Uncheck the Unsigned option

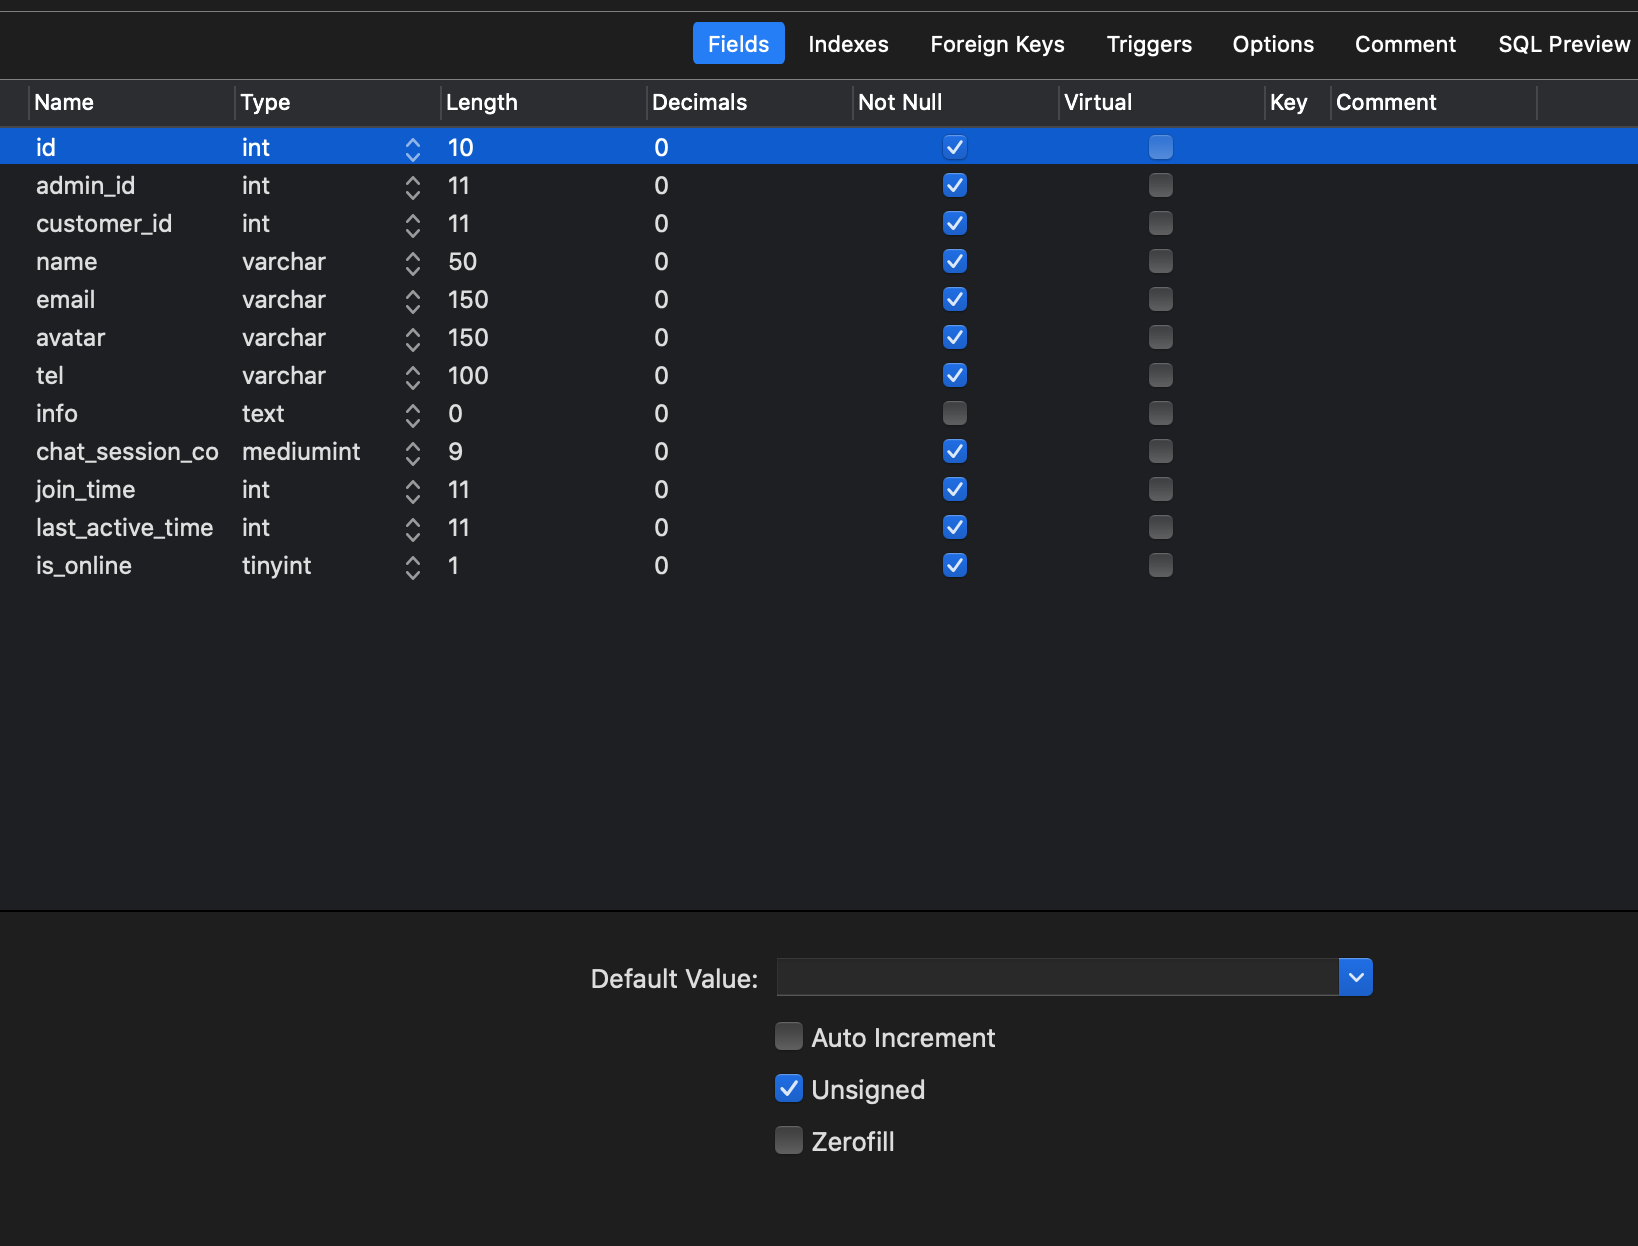[789, 1089]
